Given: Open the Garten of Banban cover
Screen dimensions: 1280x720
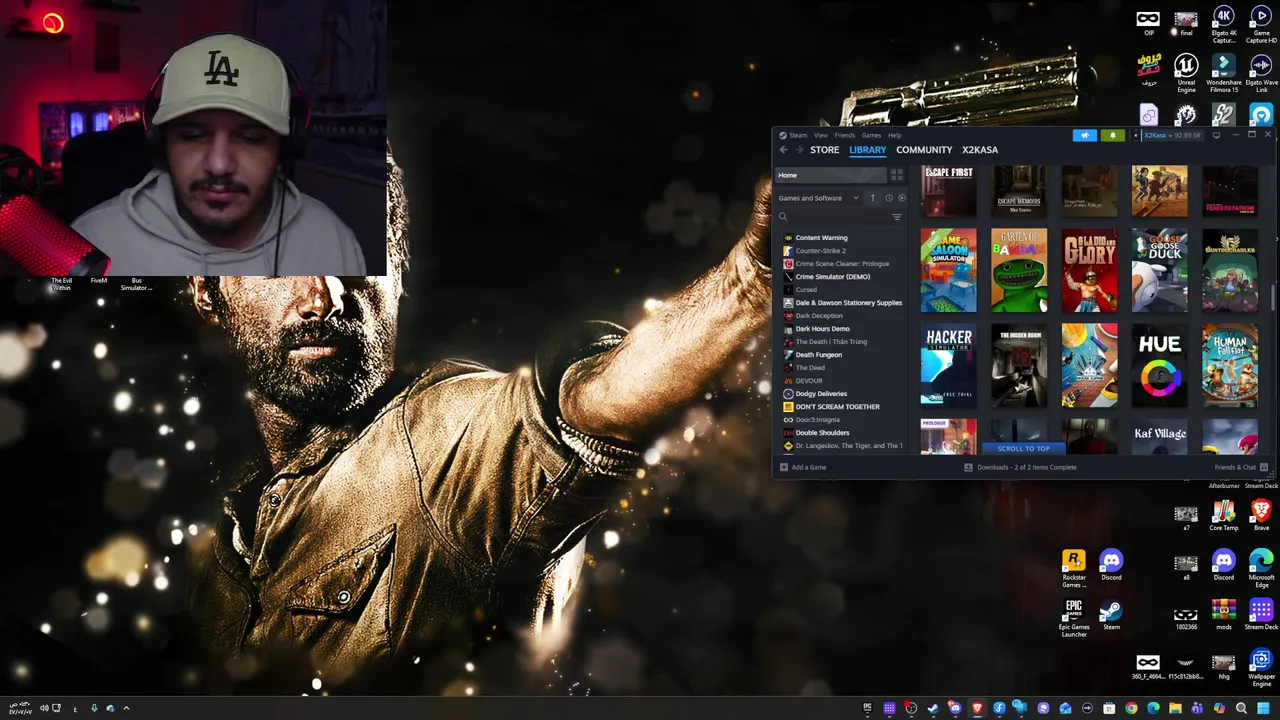Looking at the screenshot, I should click(1019, 270).
